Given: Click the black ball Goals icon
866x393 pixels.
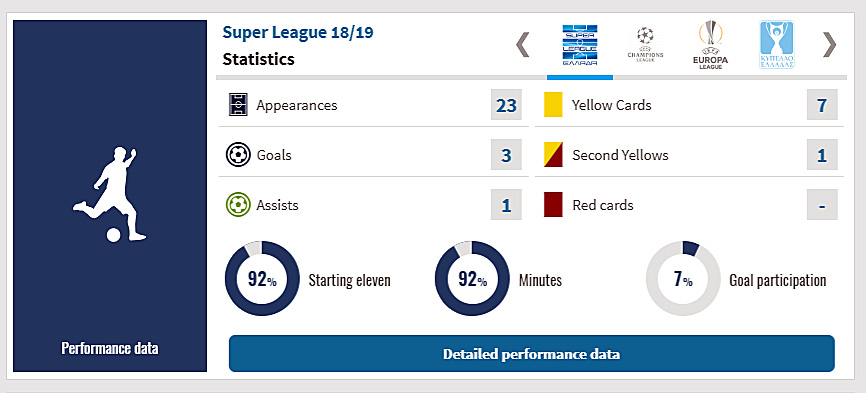Looking at the screenshot, I should (238, 155).
